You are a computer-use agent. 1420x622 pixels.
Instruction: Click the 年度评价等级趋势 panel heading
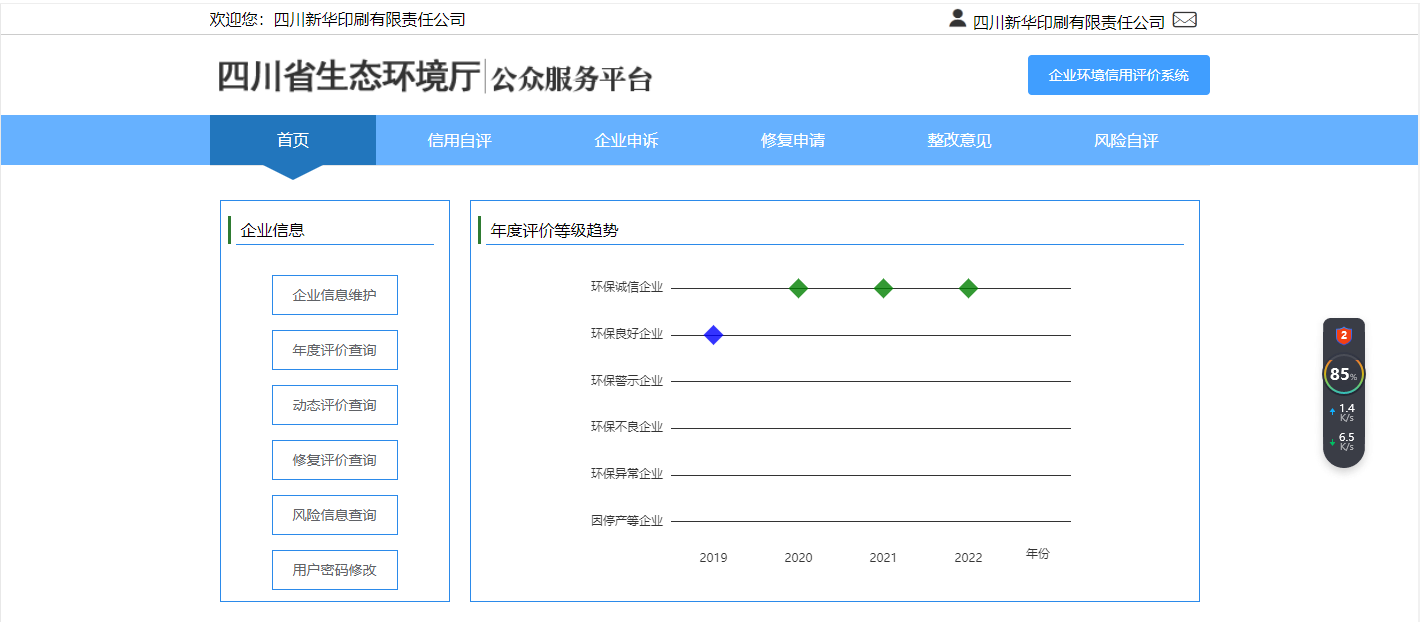(555, 231)
